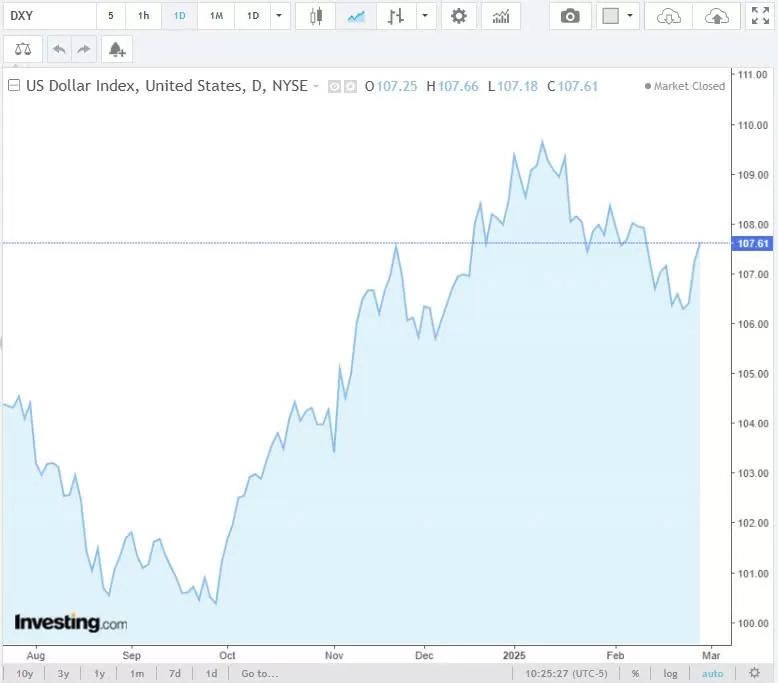778x683 pixels.
Task: Open the indicators chart icon
Action: point(501,16)
